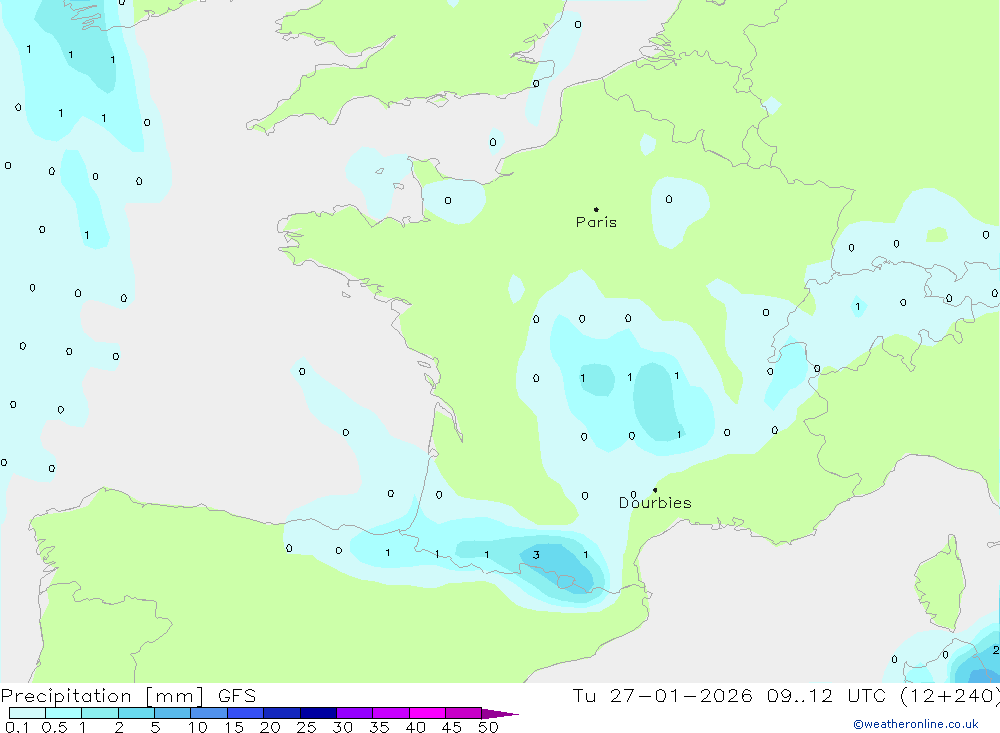Select the Paris city label
This screenshot has width=1000, height=733.
596,222
